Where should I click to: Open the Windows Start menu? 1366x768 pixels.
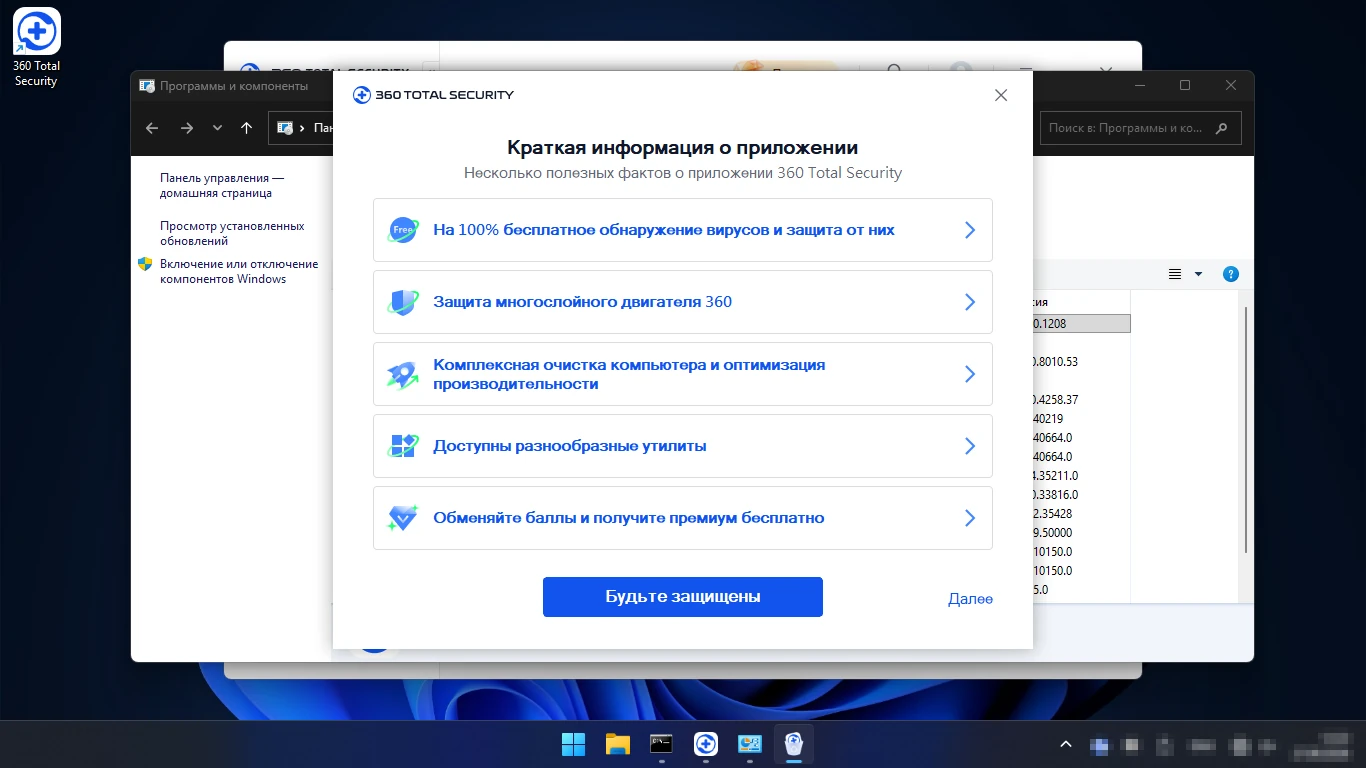574,744
